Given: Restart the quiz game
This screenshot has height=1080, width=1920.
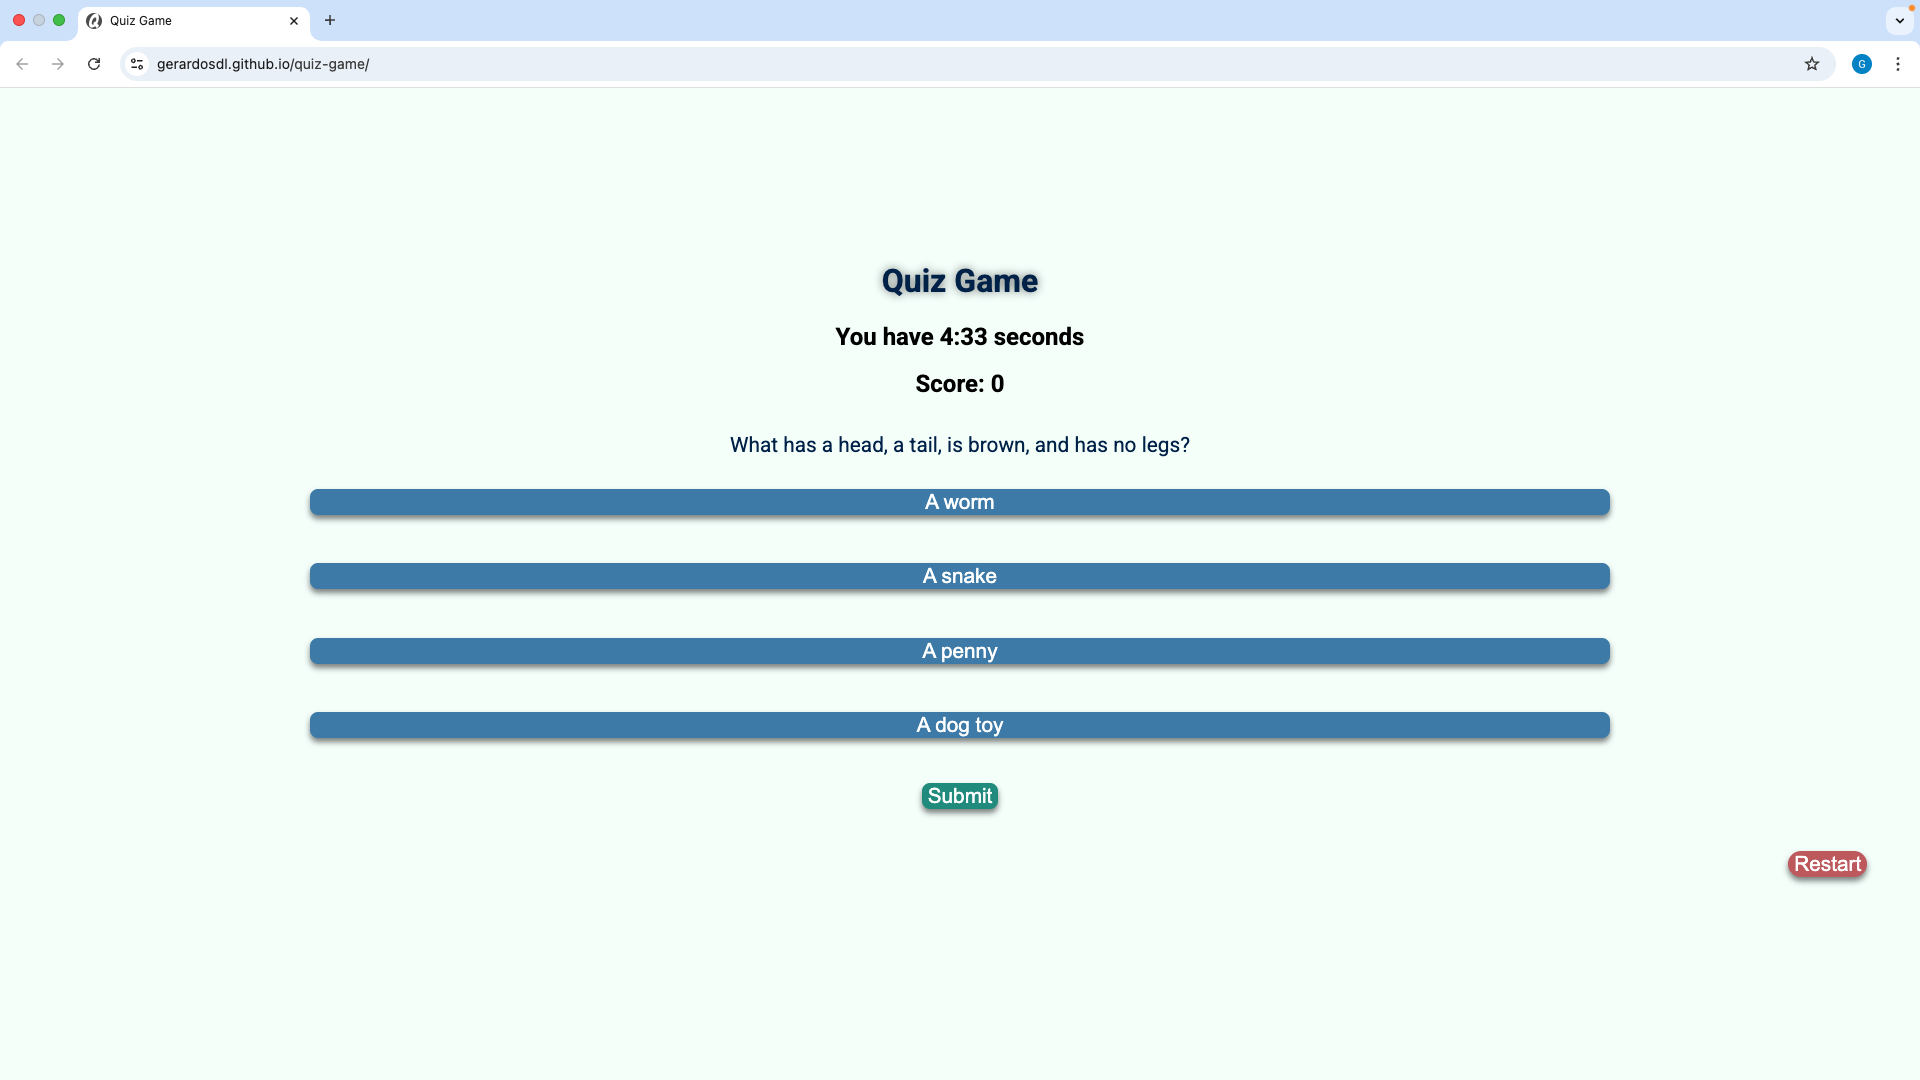Looking at the screenshot, I should 1827,864.
